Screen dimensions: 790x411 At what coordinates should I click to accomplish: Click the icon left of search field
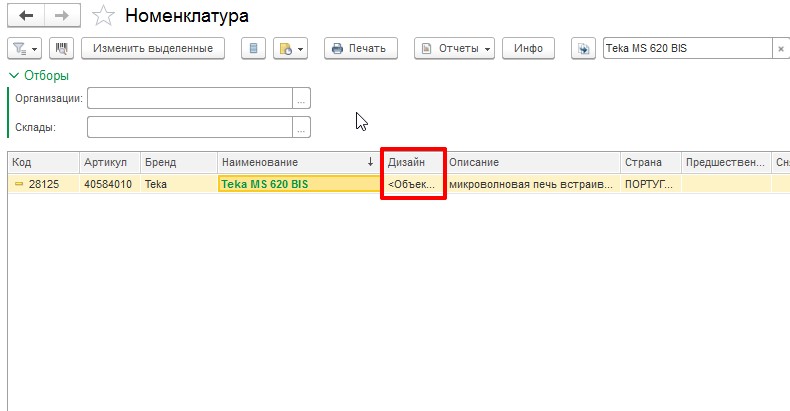[583, 48]
